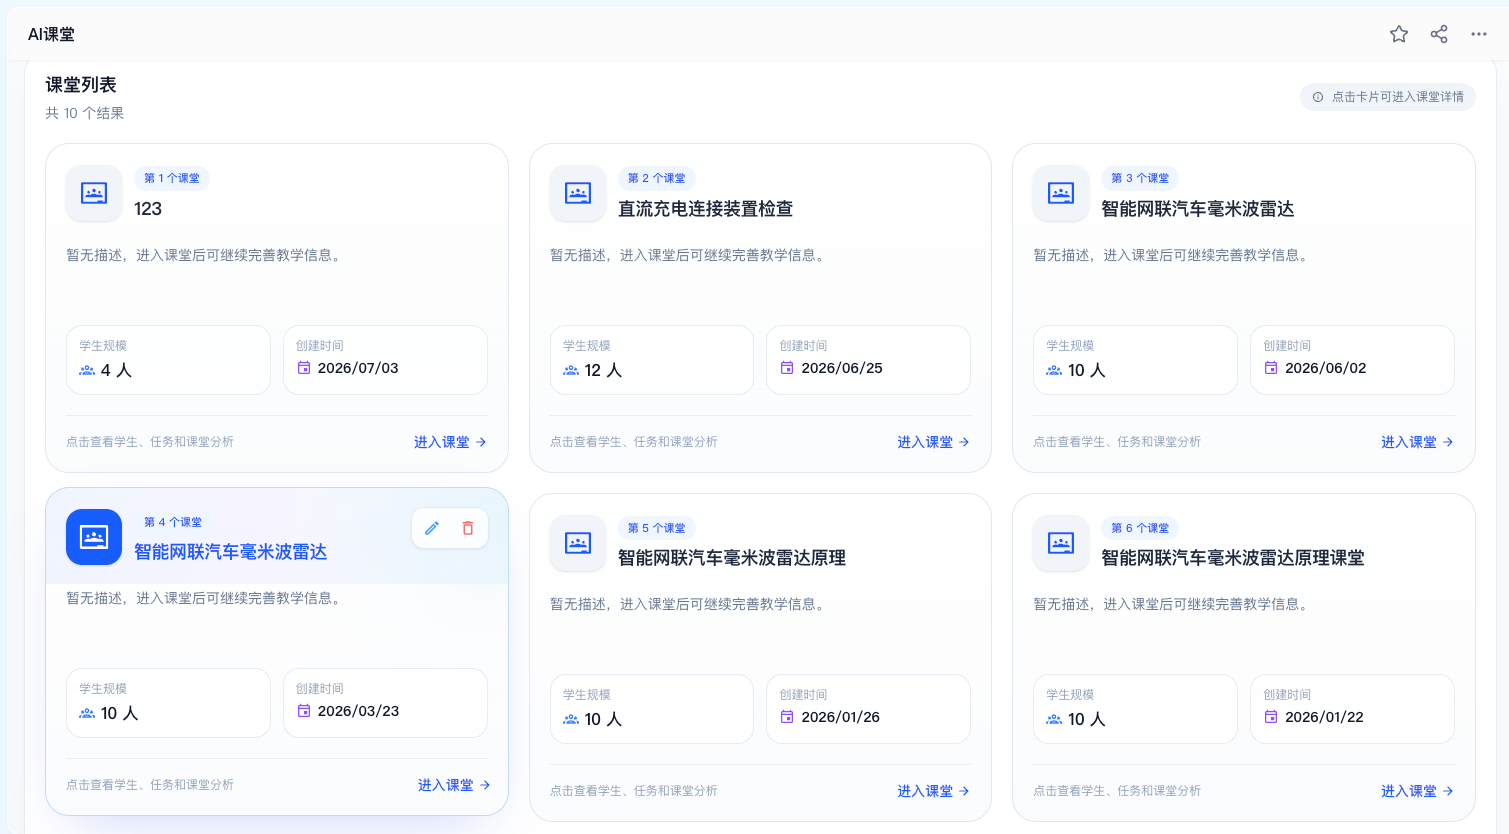Open the share icon in header

(x=1439, y=34)
